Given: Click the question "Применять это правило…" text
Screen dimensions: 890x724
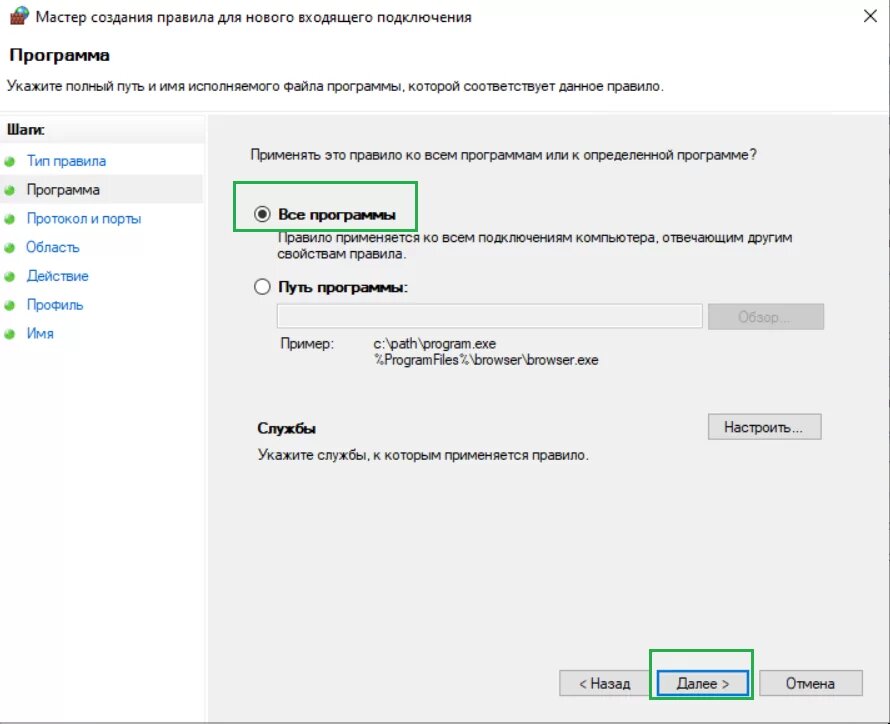Looking at the screenshot, I should (x=503, y=155).
